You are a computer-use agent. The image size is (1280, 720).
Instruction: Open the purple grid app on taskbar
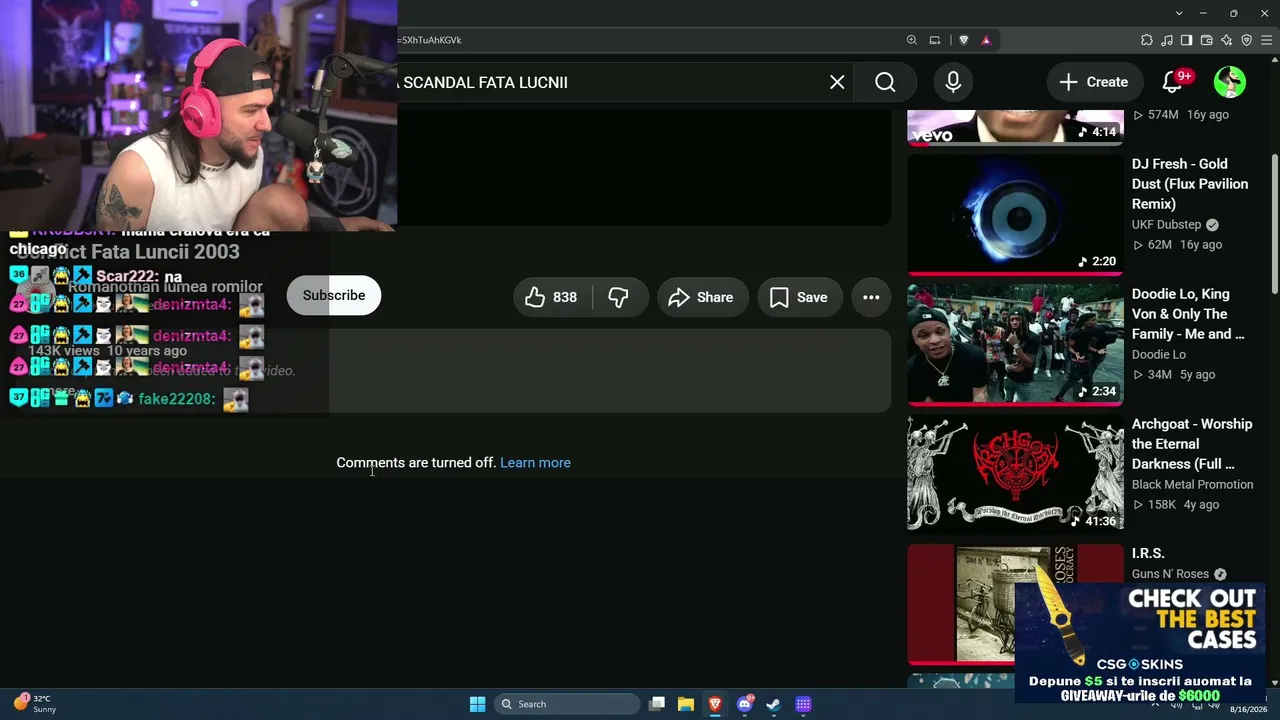[803, 704]
